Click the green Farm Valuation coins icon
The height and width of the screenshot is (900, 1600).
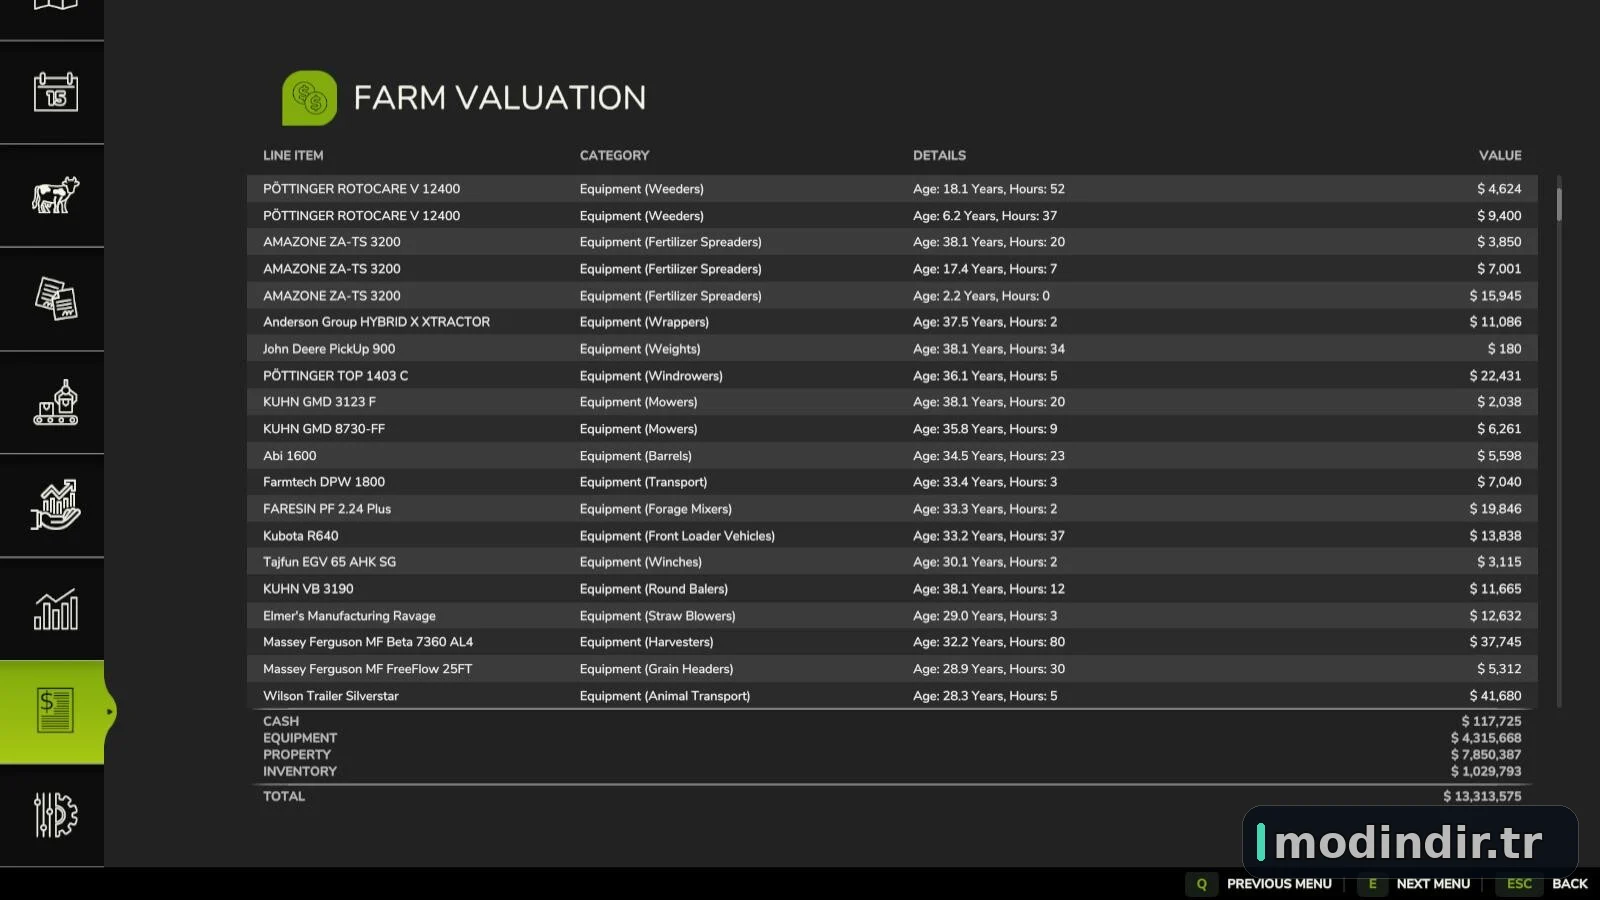[309, 98]
